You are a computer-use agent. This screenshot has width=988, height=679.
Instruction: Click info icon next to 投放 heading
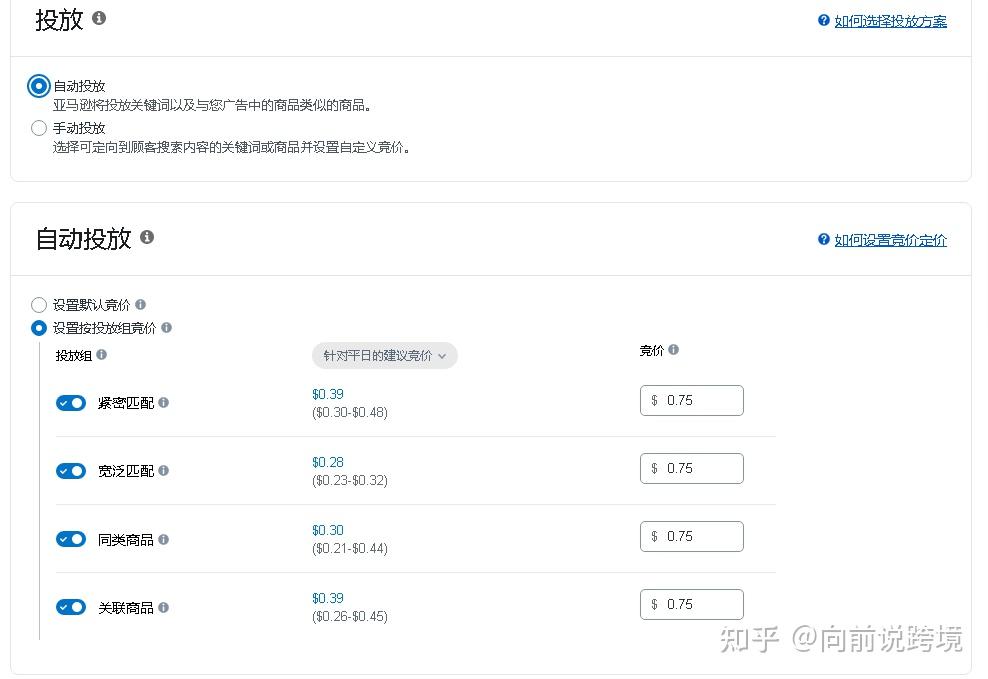click(x=99, y=18)
